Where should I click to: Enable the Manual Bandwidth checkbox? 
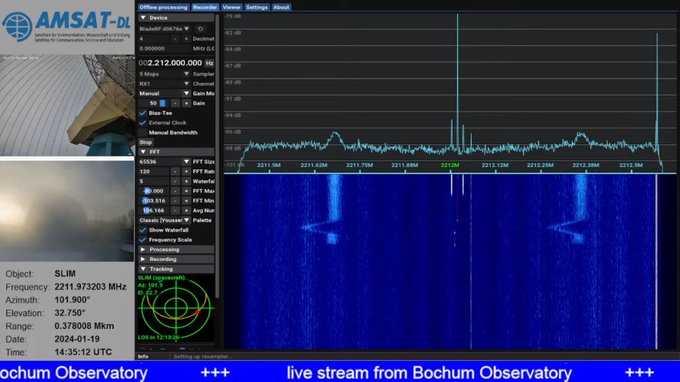click(143, 133)
